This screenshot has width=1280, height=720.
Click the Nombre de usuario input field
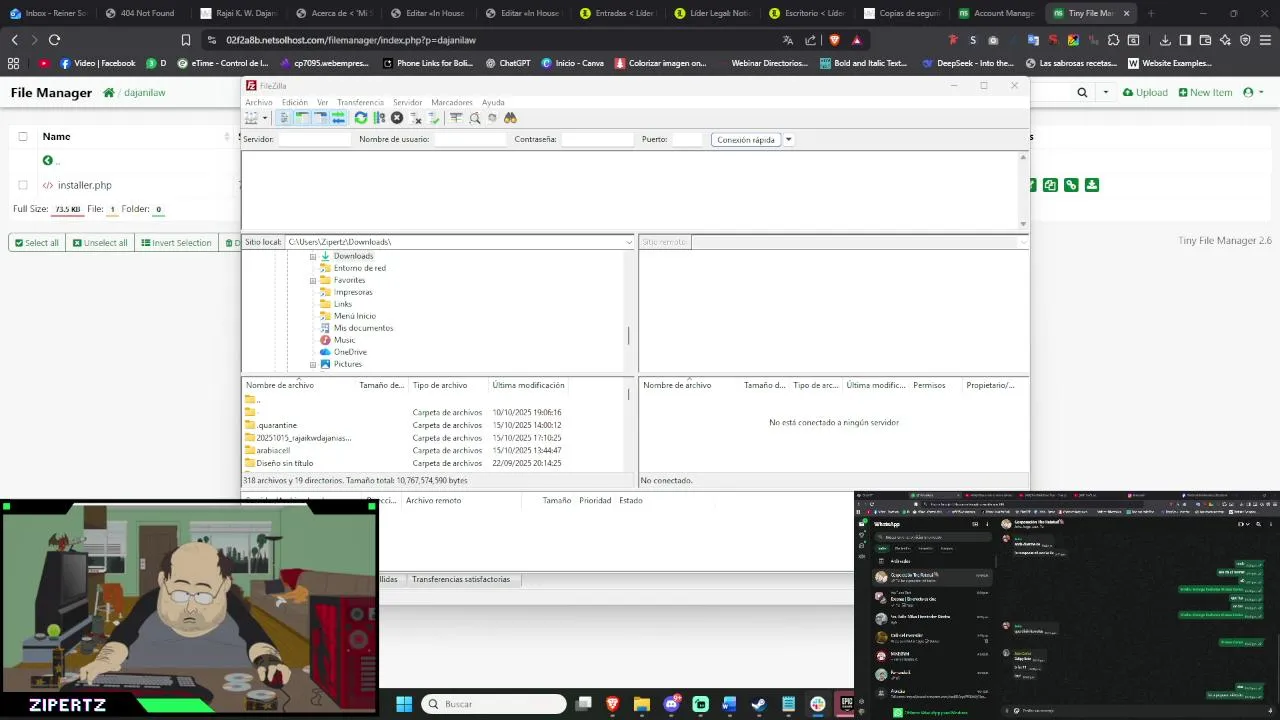tap(470, 140)
